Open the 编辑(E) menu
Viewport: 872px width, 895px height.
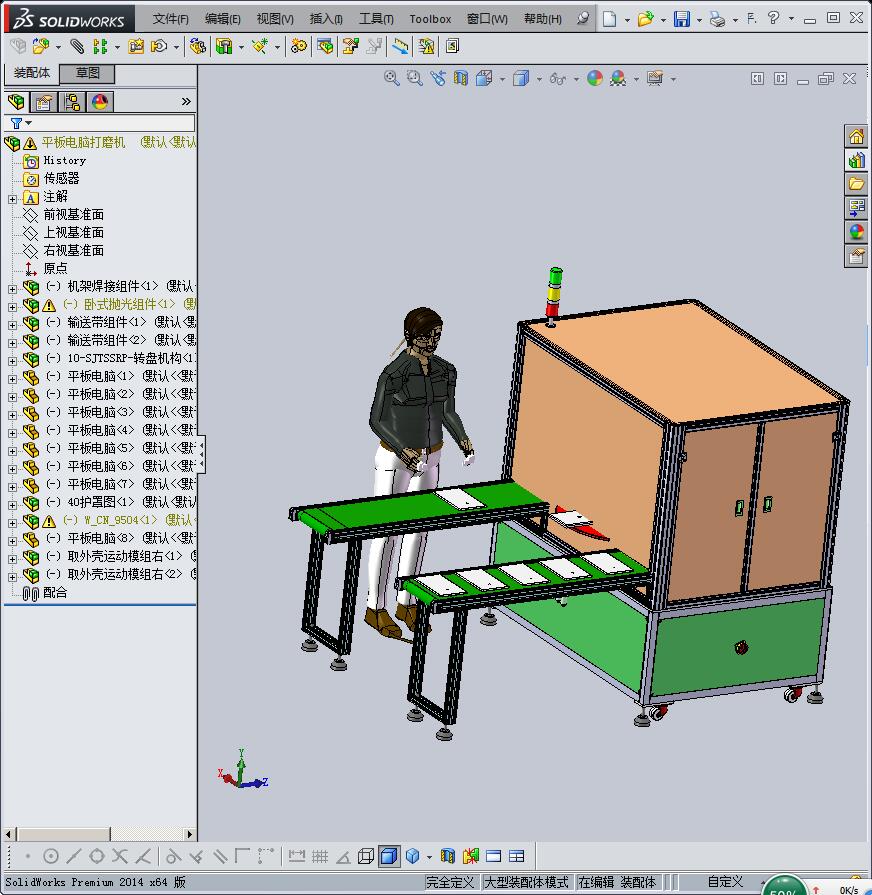point(223,19)
